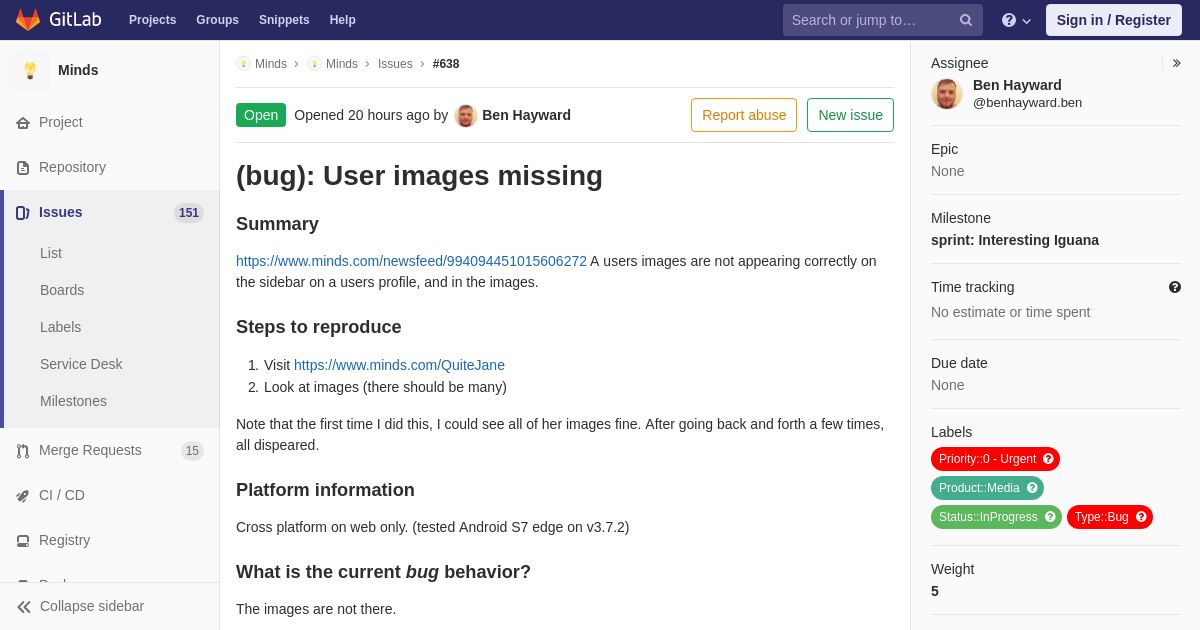Open the Groups menu in the navbar
1200x630 pixels.
pos(217,20)
